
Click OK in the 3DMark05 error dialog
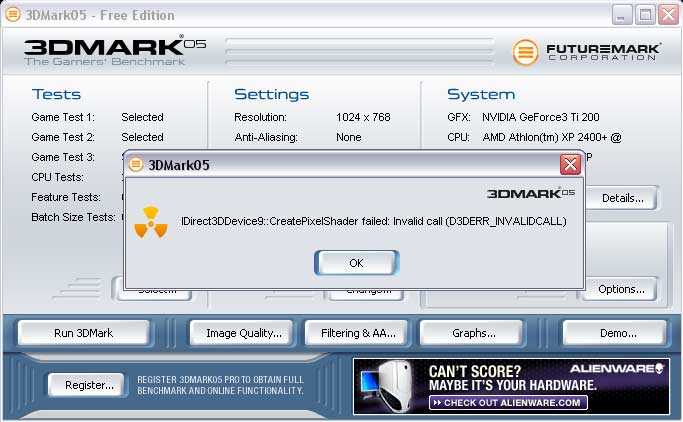coord(356,263)
